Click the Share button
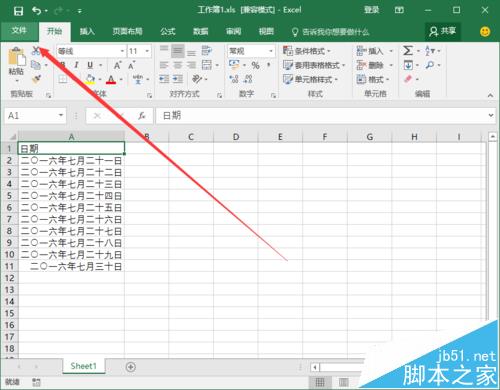The image size is (500, 390). (x=443, y=32)
